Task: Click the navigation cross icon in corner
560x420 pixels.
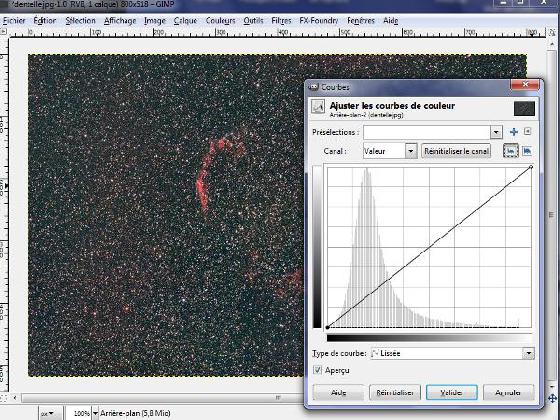Action: click(x=552, y=398)
